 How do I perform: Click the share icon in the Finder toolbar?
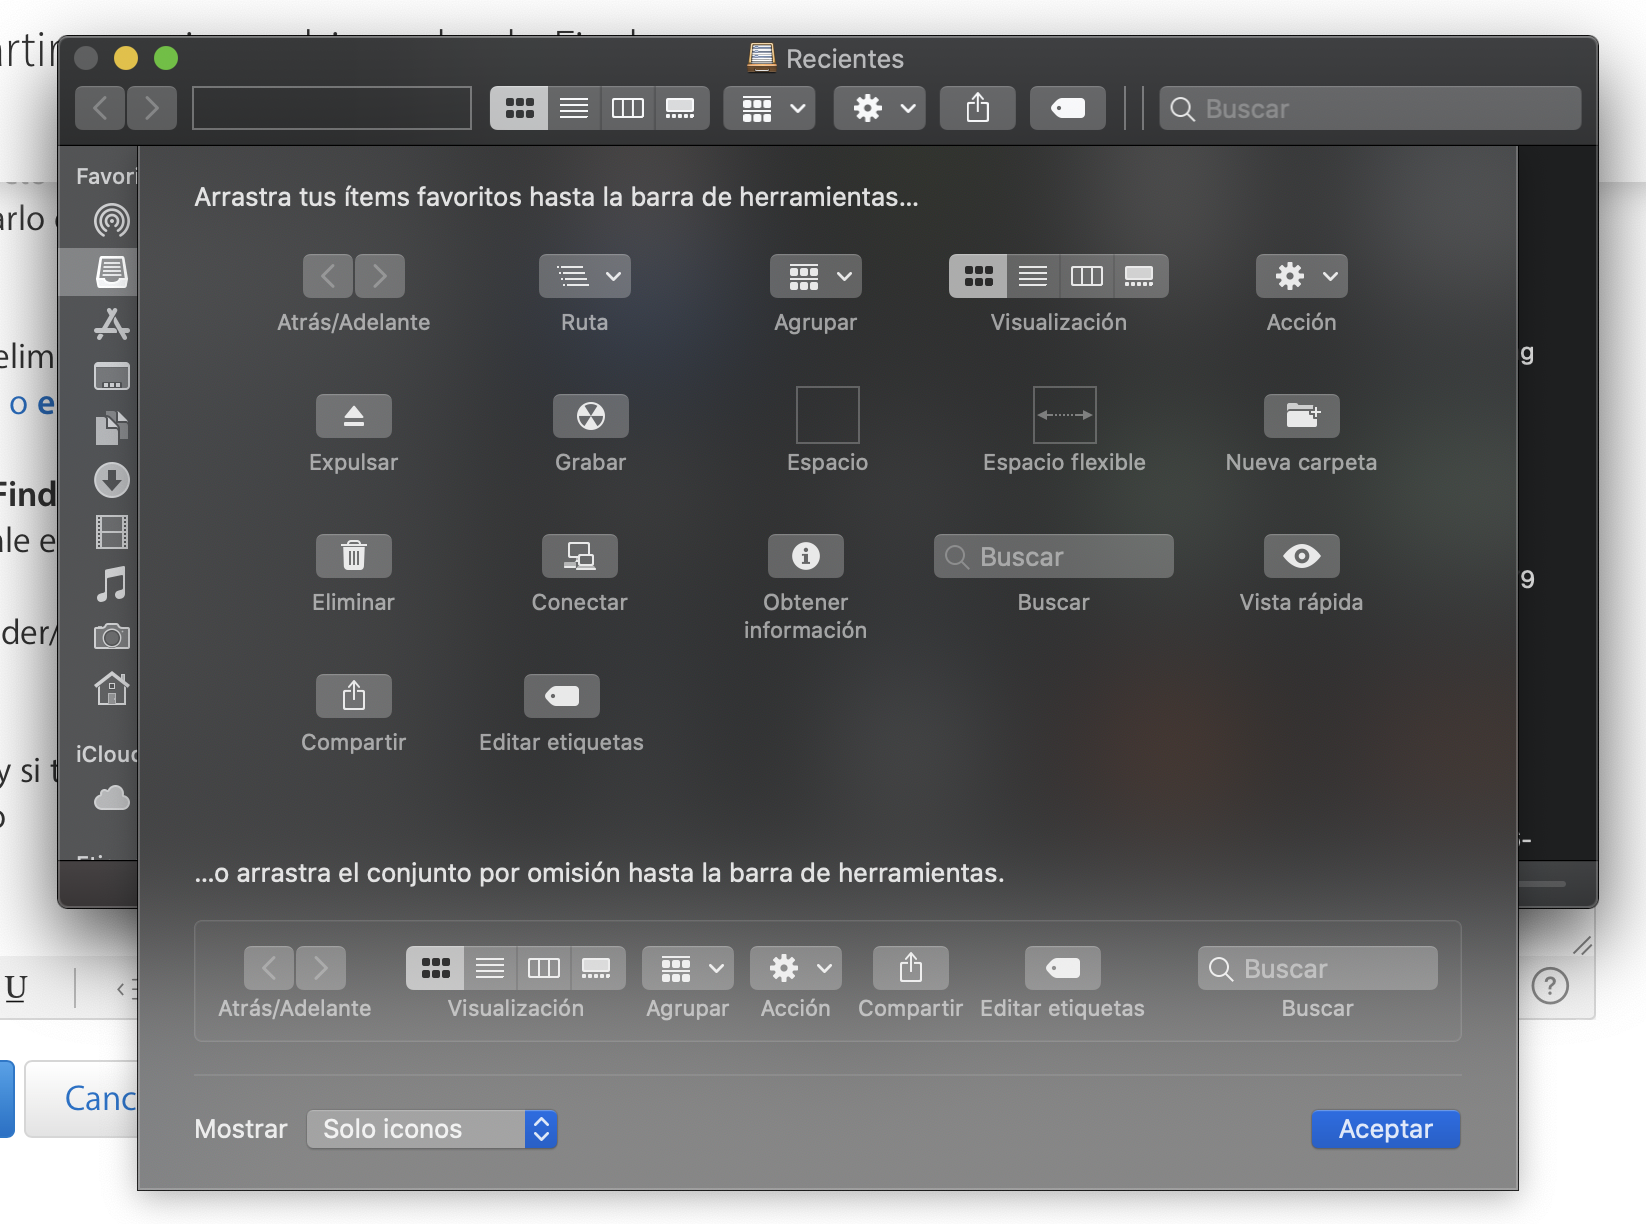978,108
